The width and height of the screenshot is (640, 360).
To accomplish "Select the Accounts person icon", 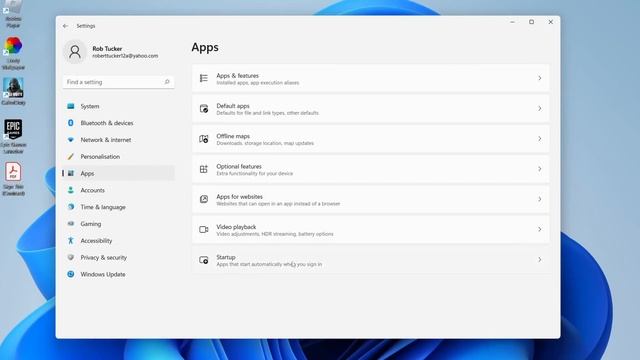I will click(71, 190).
